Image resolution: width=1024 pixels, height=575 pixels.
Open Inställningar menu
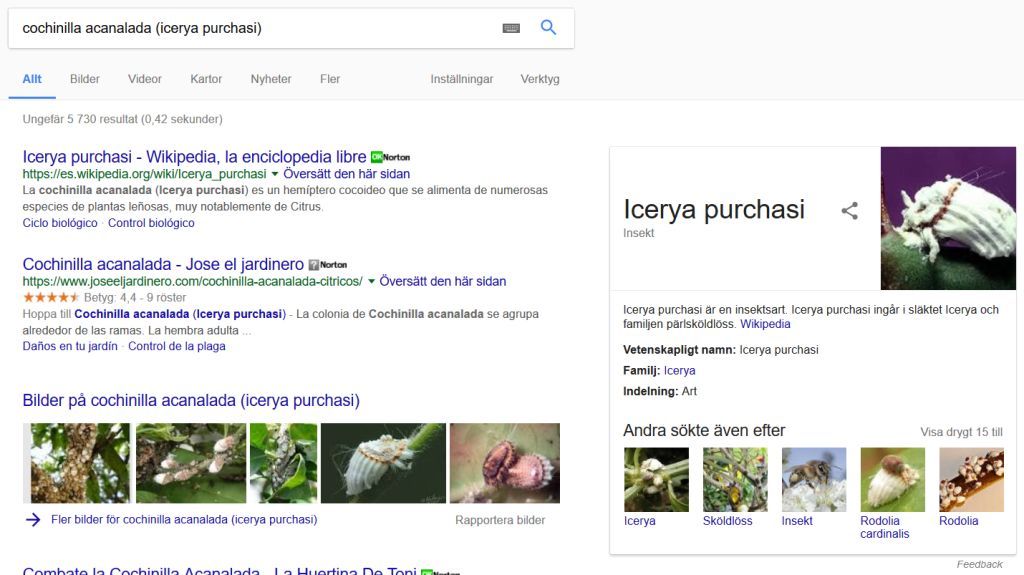pos(462,79)
